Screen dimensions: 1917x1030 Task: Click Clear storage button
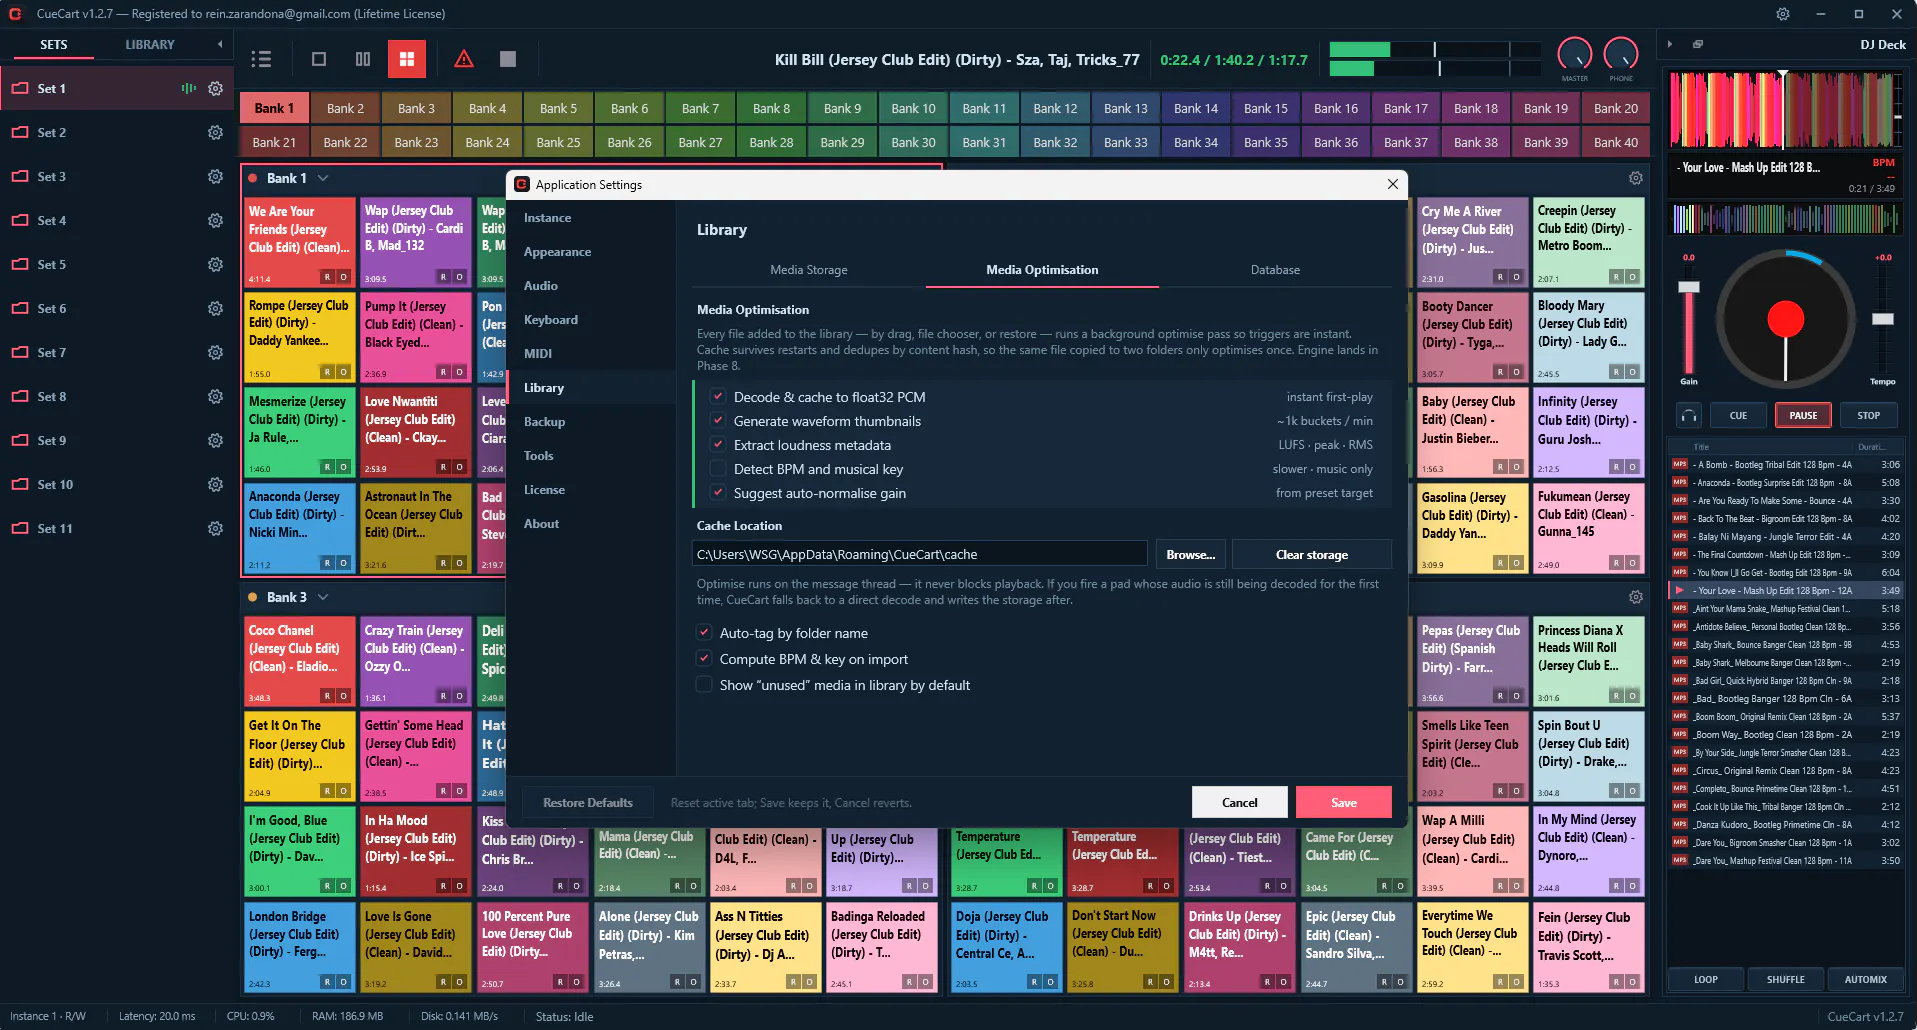1312,555
